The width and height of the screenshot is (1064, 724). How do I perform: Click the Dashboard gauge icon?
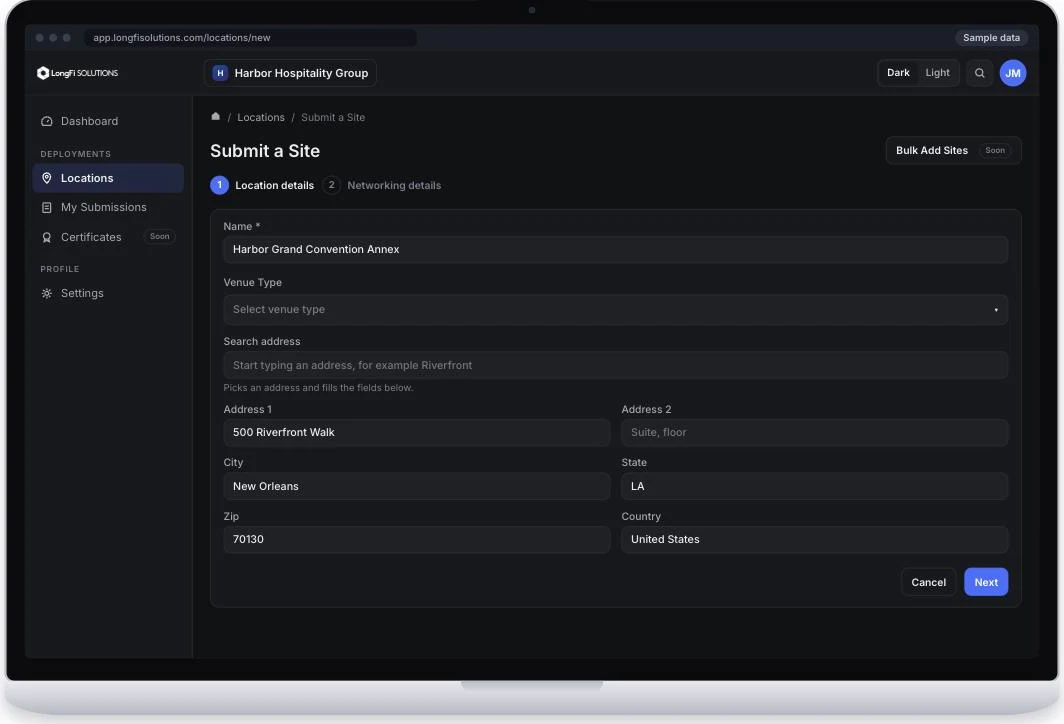47,121
